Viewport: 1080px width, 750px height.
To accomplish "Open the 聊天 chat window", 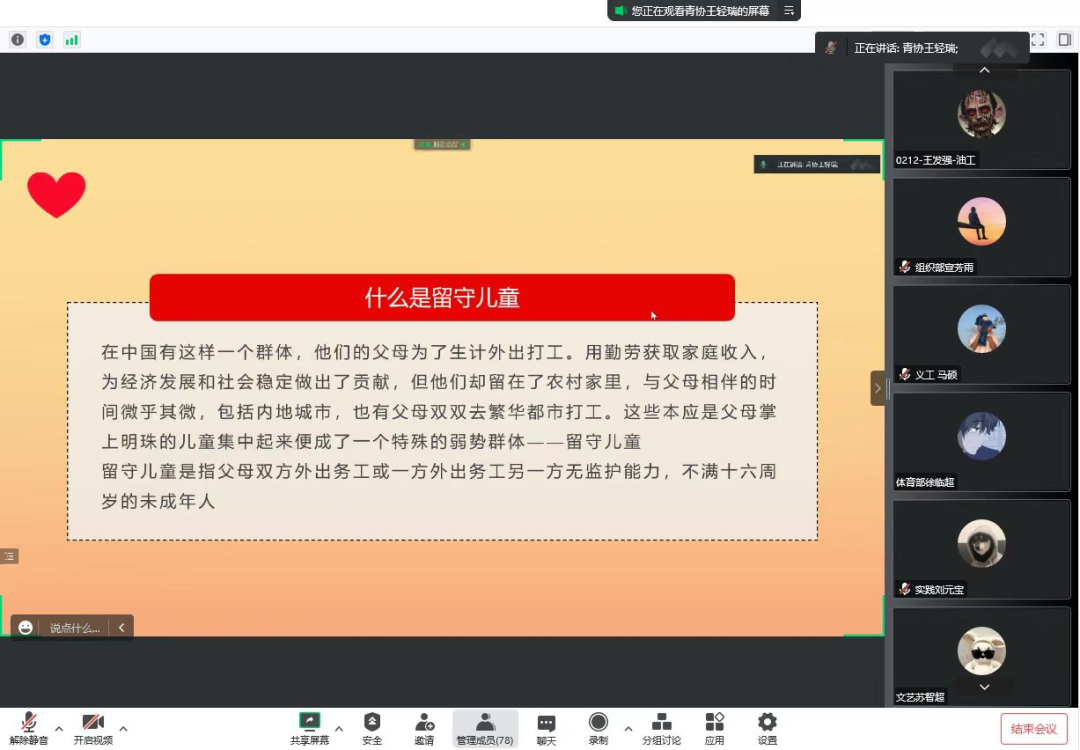I will 546,729.
